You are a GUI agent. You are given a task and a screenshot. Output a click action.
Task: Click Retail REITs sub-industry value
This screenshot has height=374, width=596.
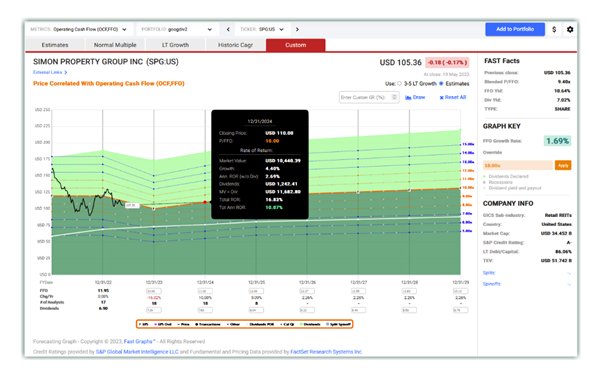point(558,215)
